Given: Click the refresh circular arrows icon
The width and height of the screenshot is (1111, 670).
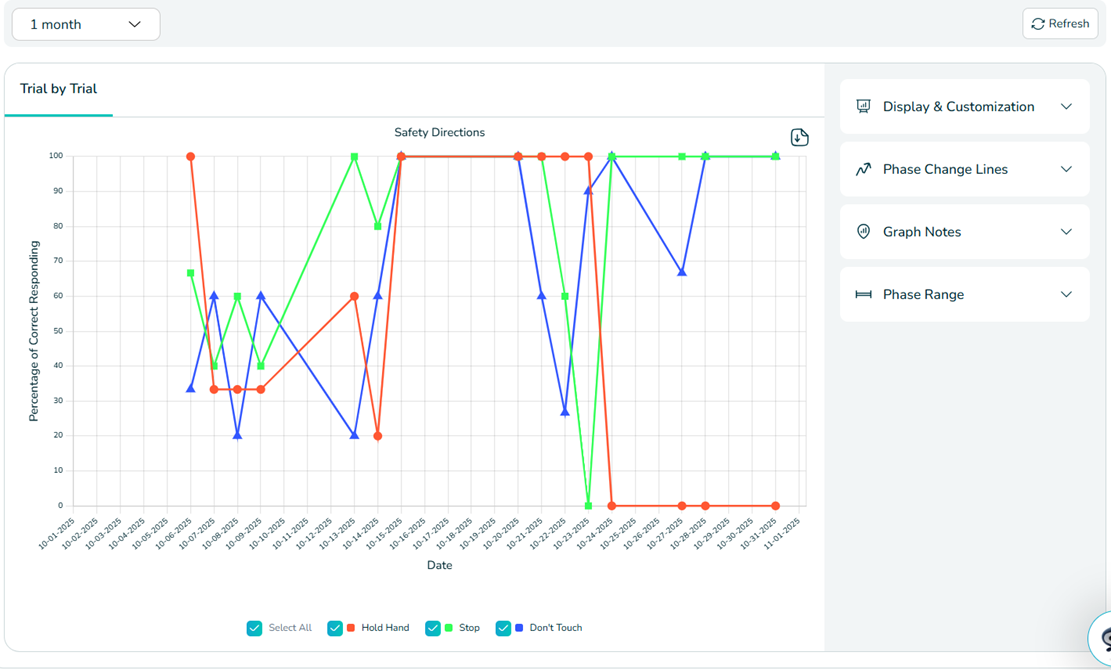Looking at the screenshot, I should (1038, 24).
